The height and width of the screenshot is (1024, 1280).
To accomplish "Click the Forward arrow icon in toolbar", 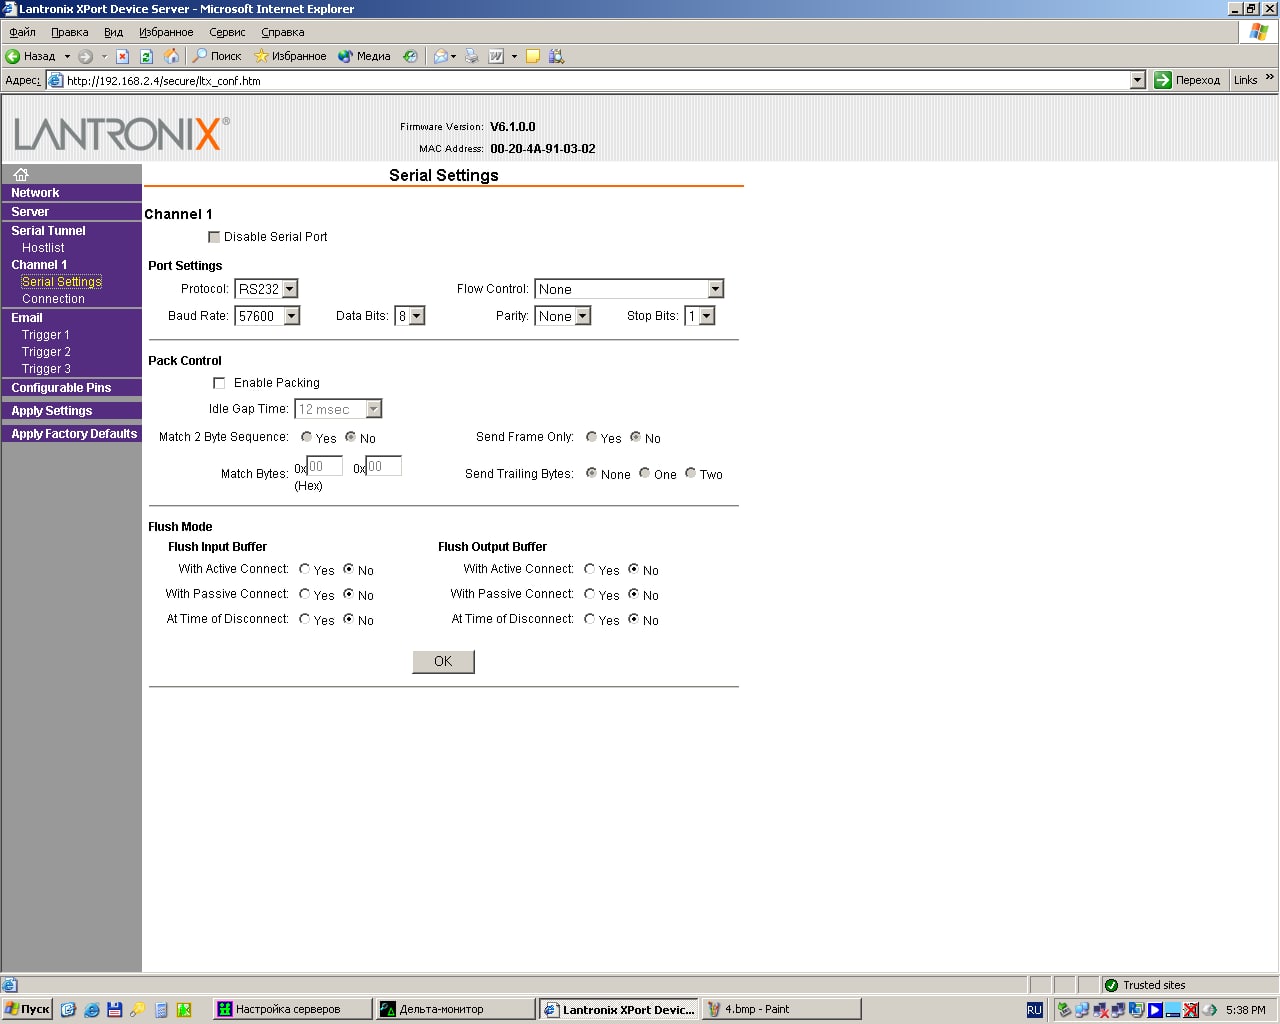I will pyautogui.click(x=85, y=56).
